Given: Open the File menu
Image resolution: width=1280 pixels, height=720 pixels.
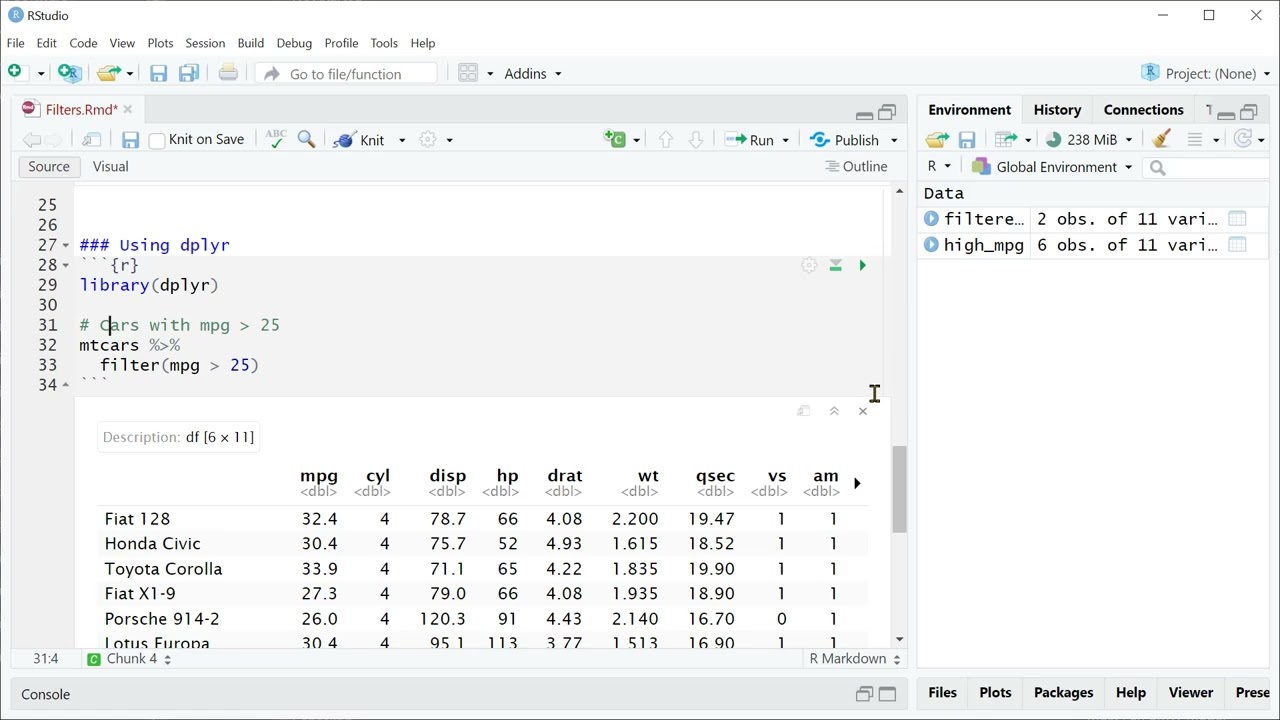Looking at the screenshot, I should coord(16,43).
